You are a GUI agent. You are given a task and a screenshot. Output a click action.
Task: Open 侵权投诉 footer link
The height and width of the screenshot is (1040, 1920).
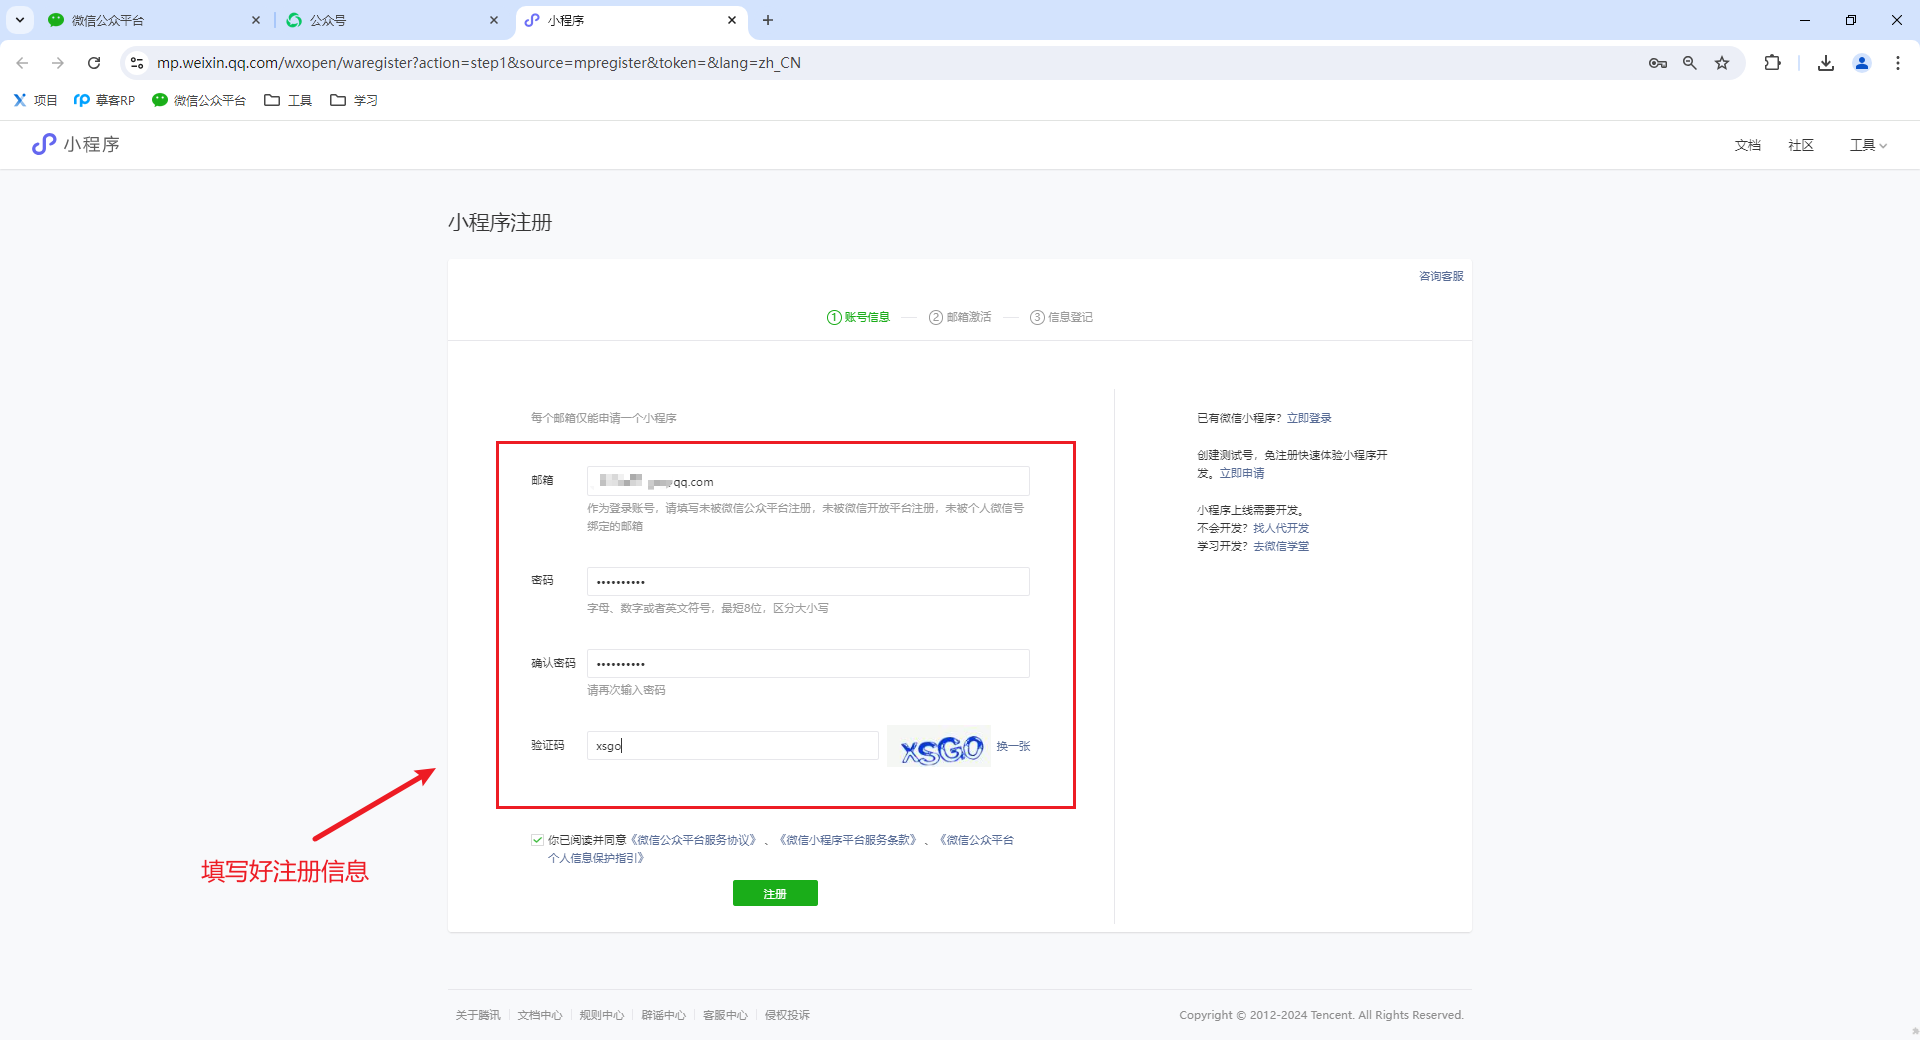[787, 1015]
